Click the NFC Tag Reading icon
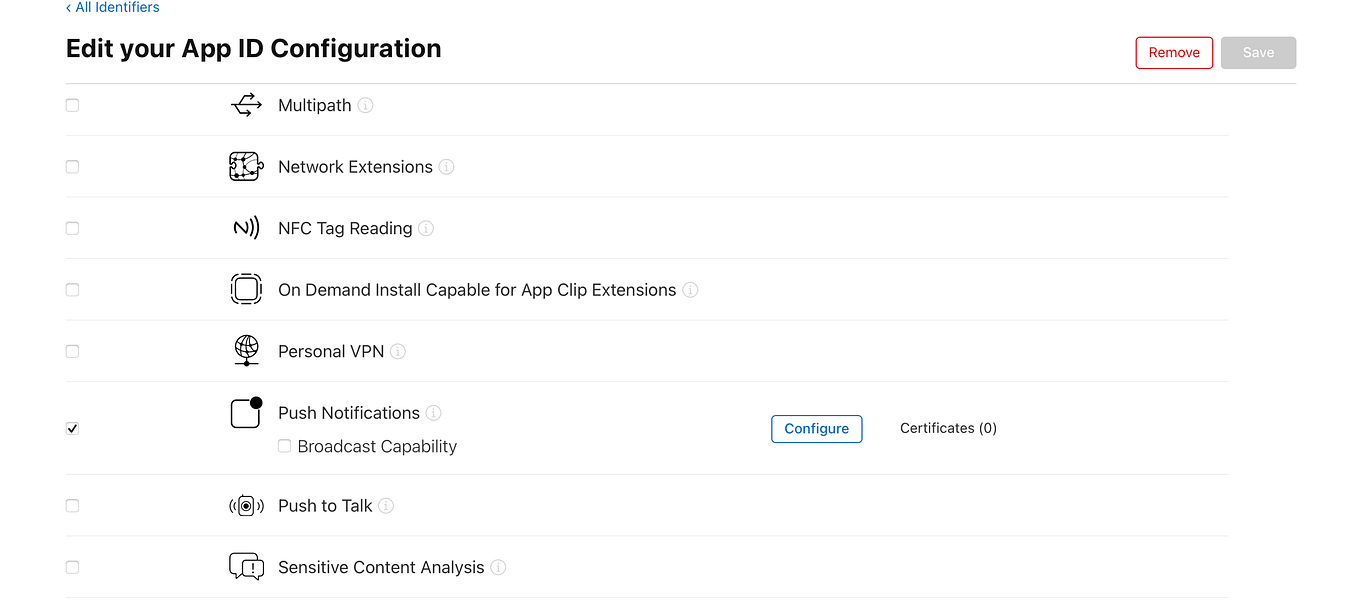This screenshot has height=612, width=1358. click(x=246, y=228)
